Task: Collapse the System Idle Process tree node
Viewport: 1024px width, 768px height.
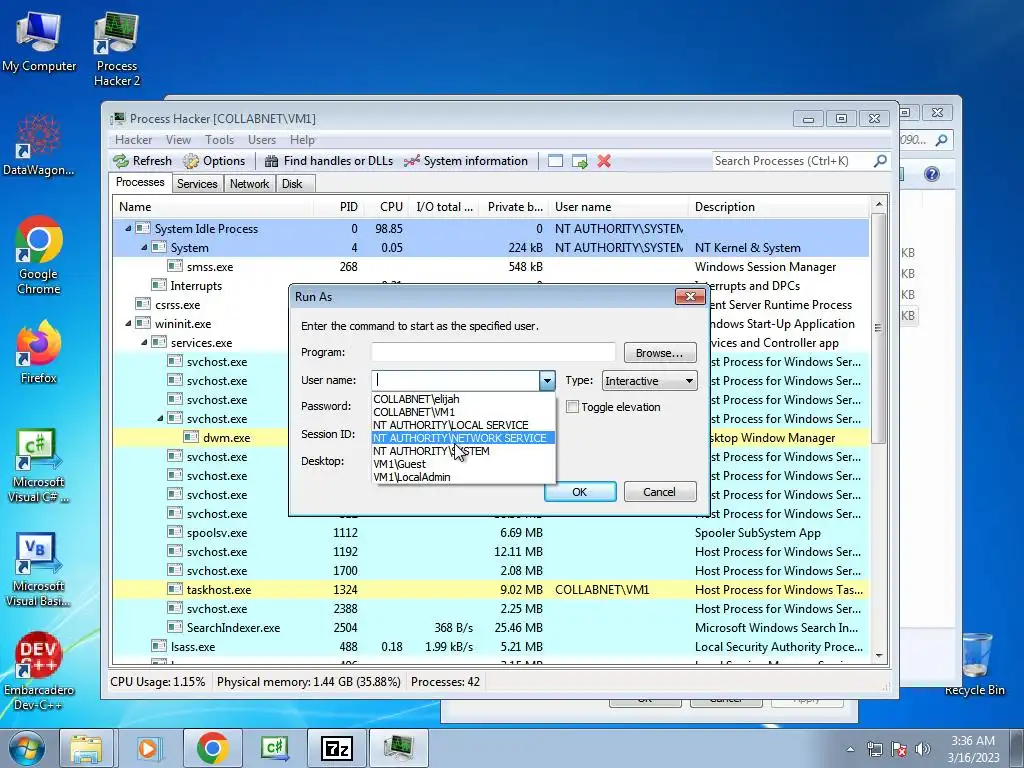Action: [x=128, y=229]
